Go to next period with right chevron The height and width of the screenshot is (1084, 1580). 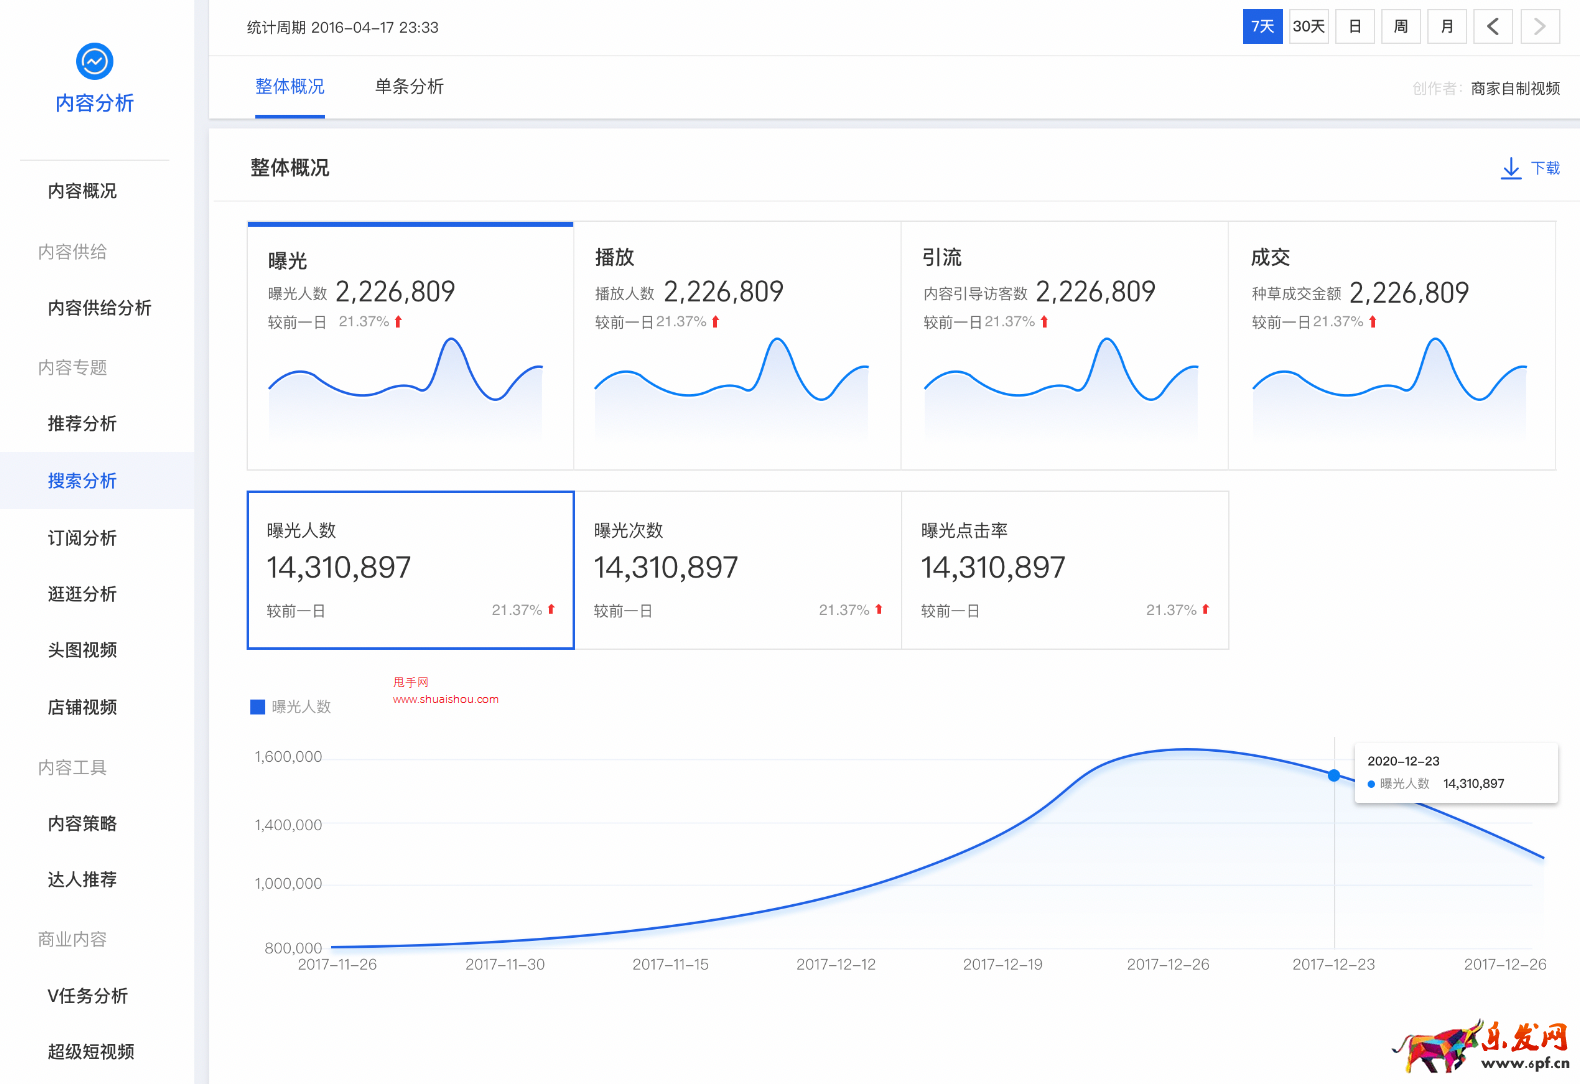(x=1540, y=27)
